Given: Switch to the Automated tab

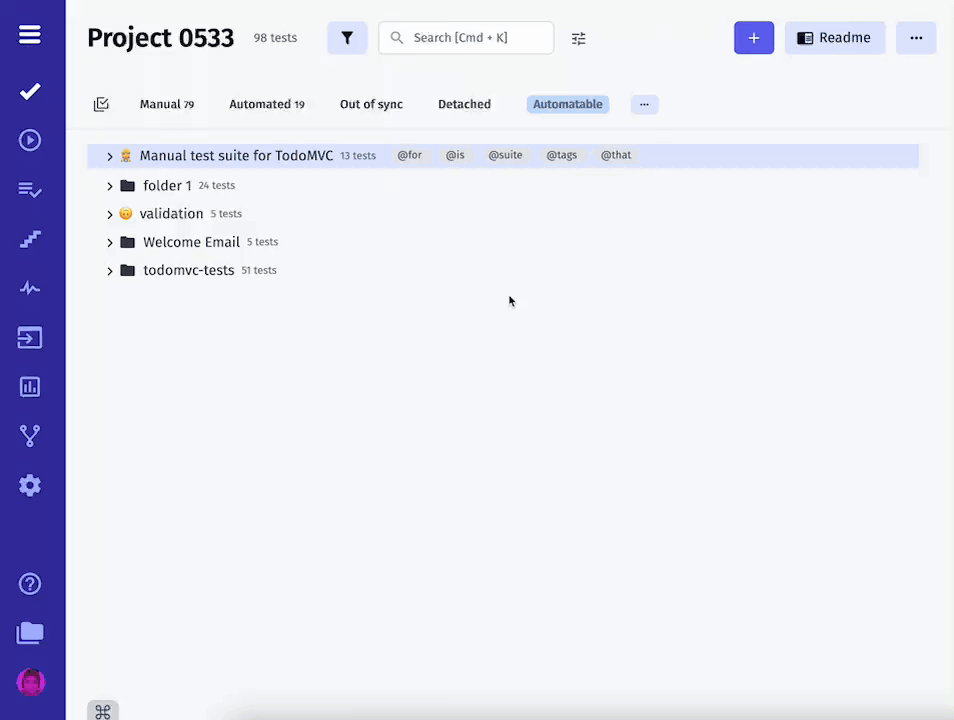Looking at the screenshot, I should [266, 104].
